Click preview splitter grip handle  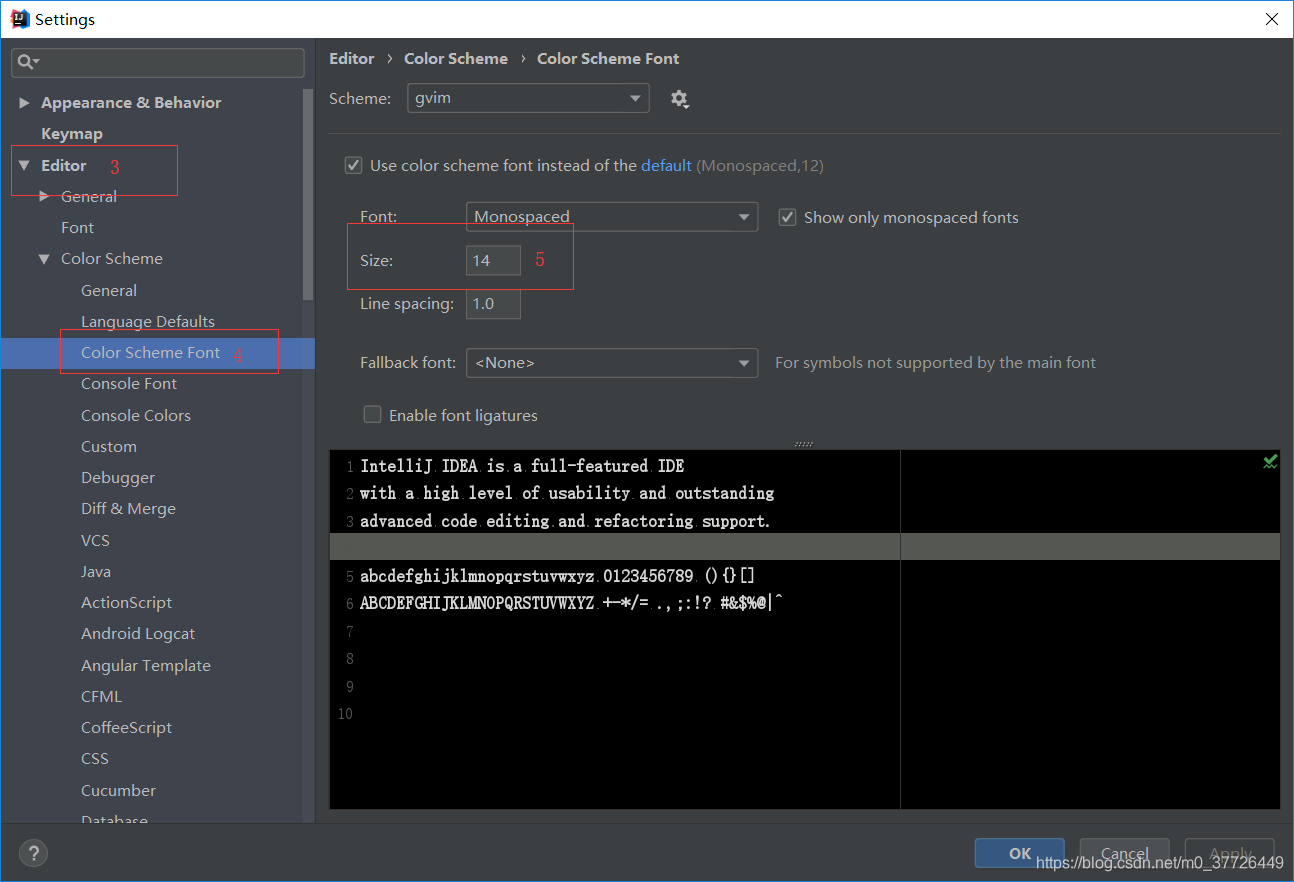click(804, 443)
